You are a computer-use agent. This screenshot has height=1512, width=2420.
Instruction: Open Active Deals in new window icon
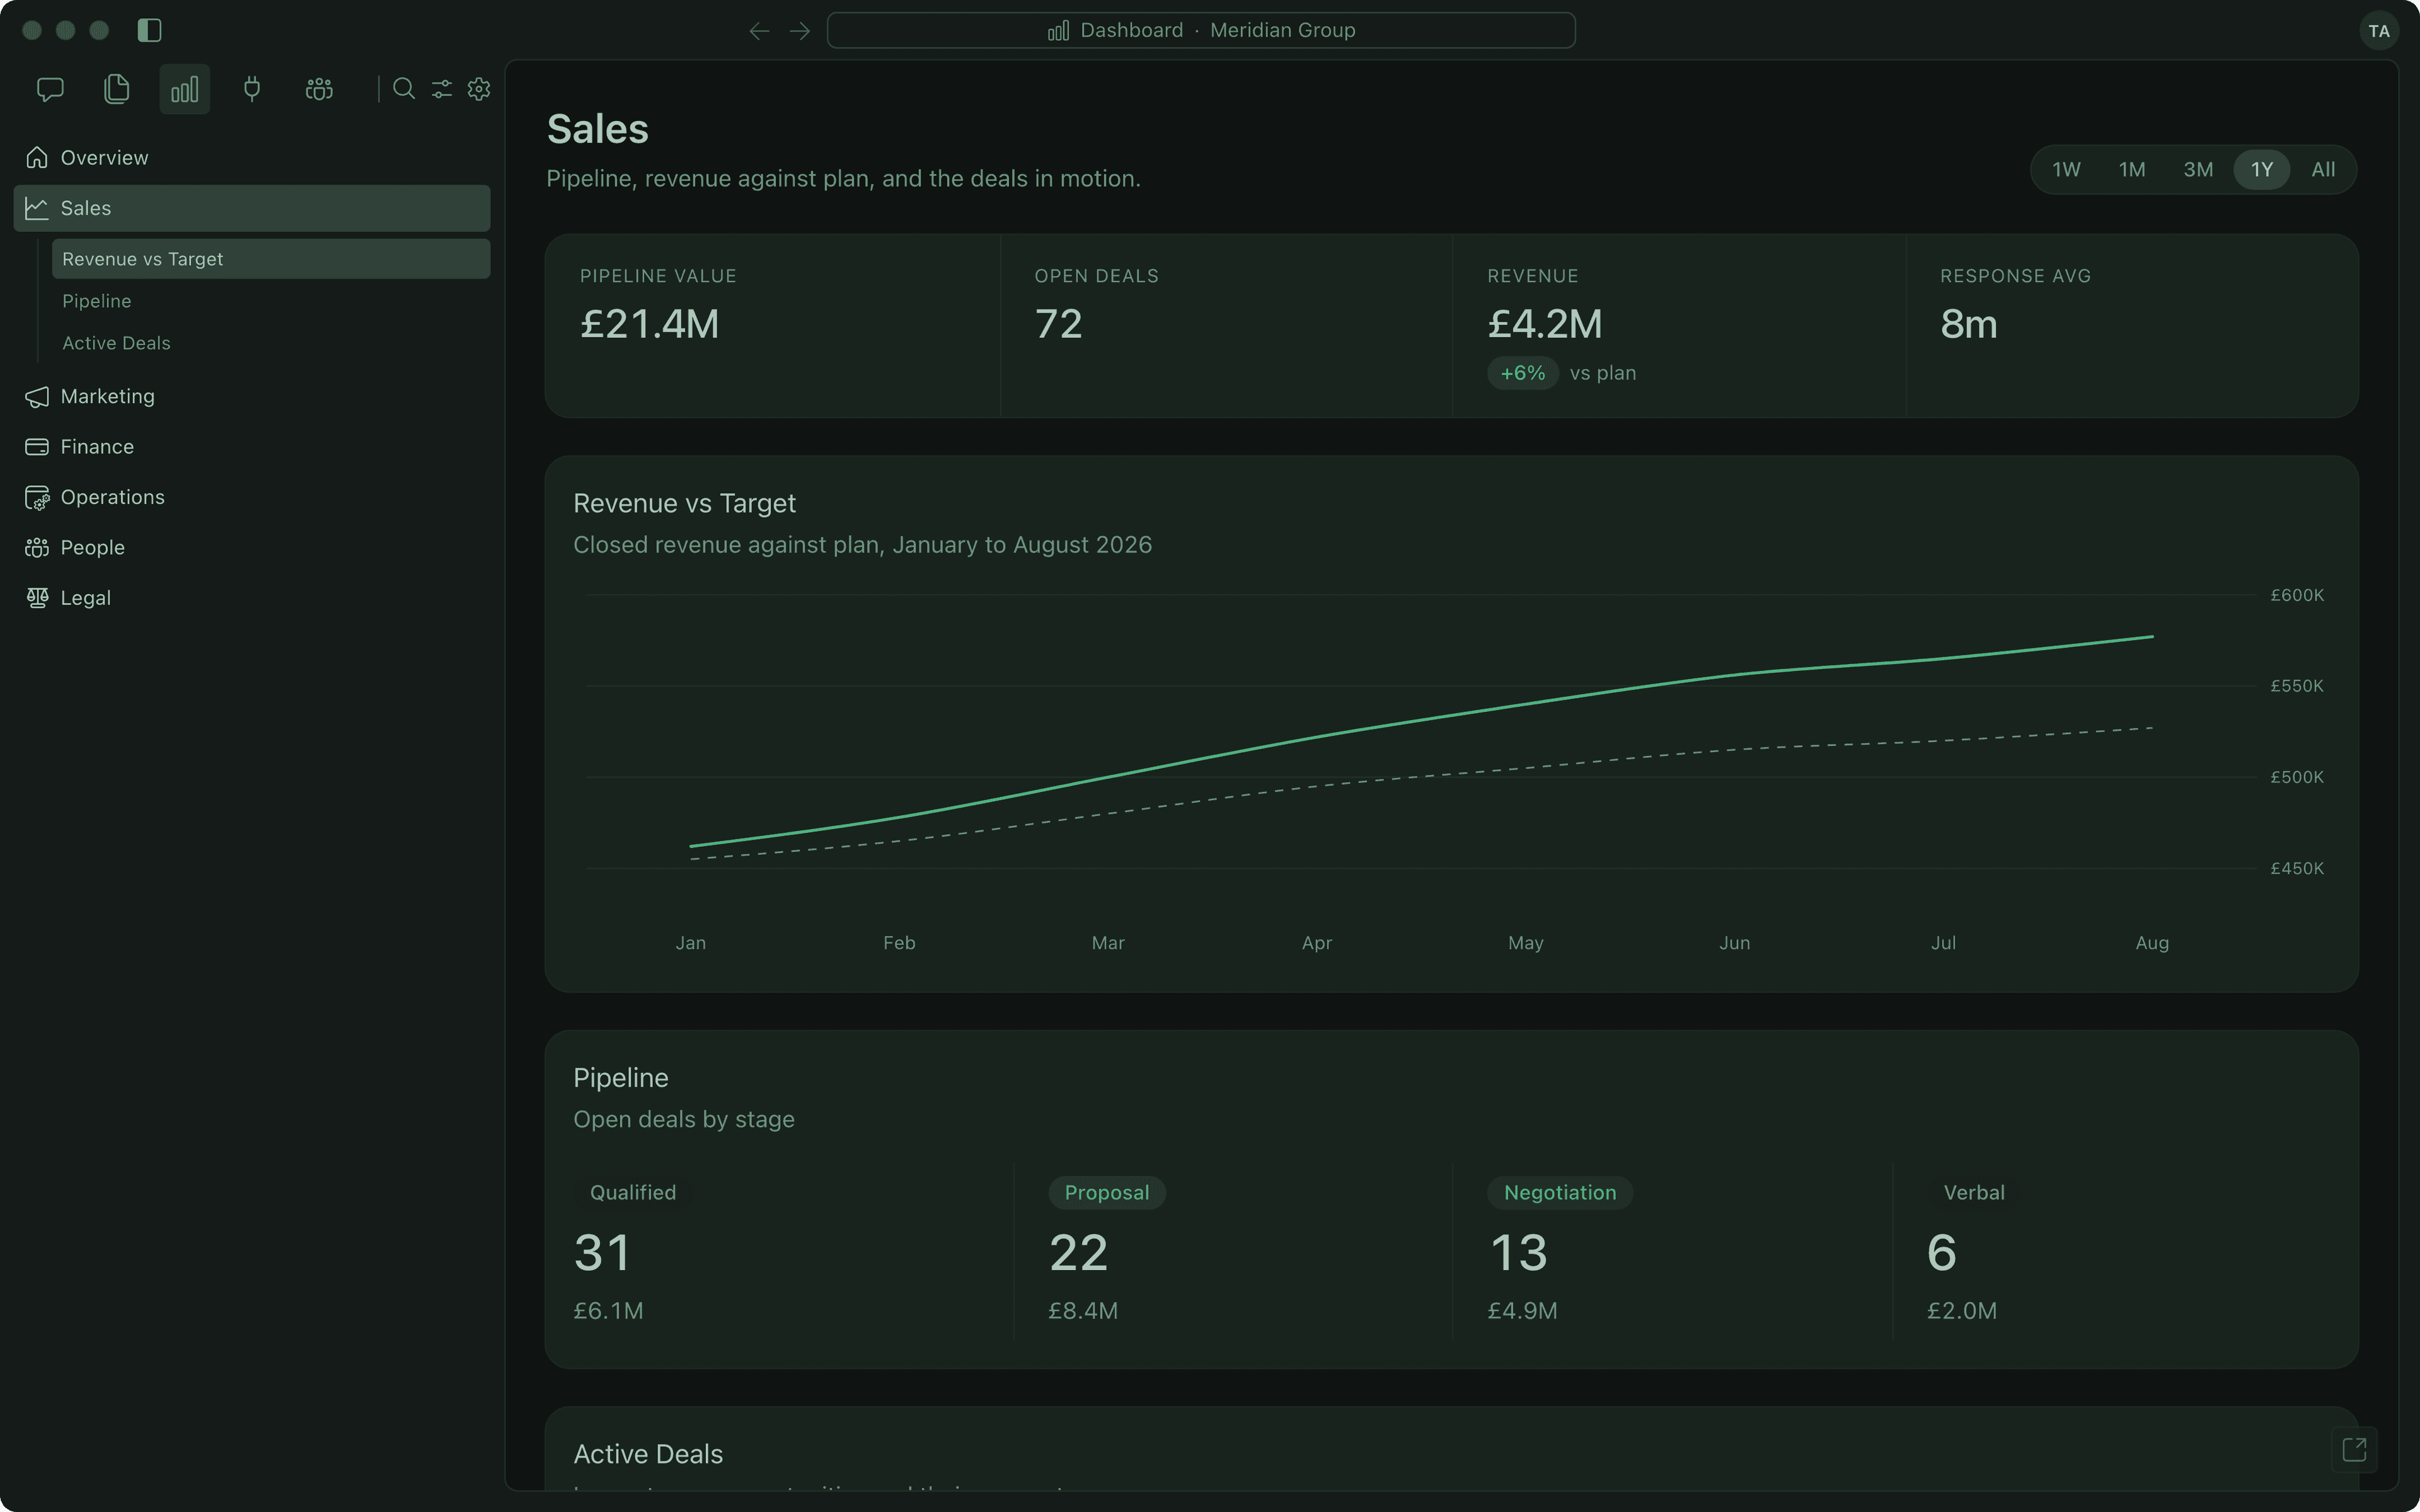coord(2354,1449)
